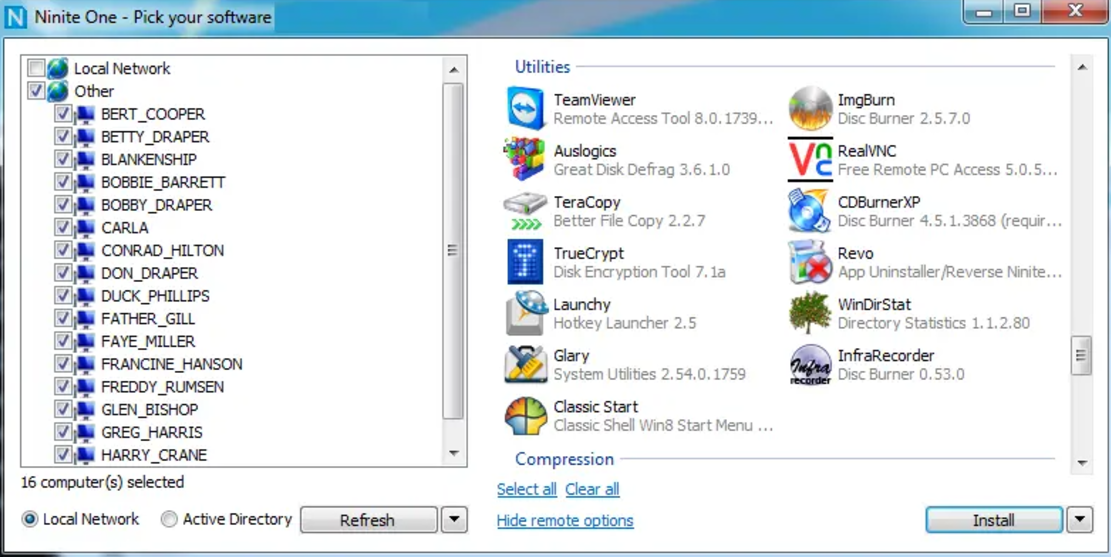The height and width of the screenshot is (557, 1111).
Task: Click software list scroll-up arrow
Action: tap(1081, 67)
